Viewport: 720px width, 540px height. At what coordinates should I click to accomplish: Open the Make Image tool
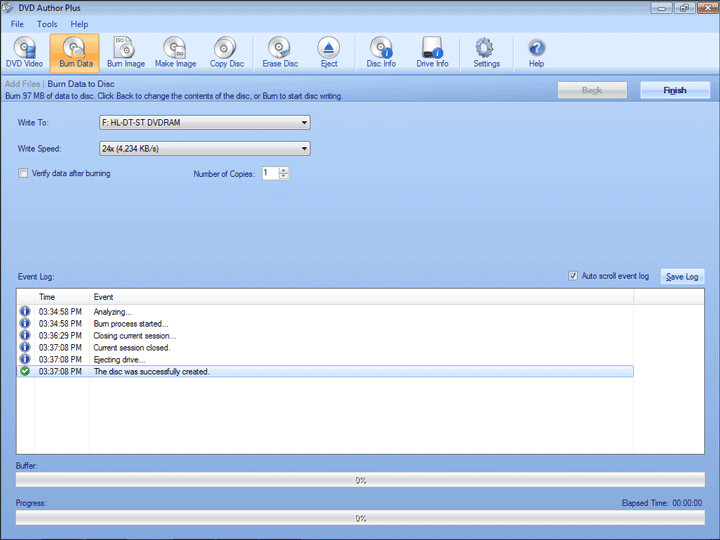coord(175,53)
